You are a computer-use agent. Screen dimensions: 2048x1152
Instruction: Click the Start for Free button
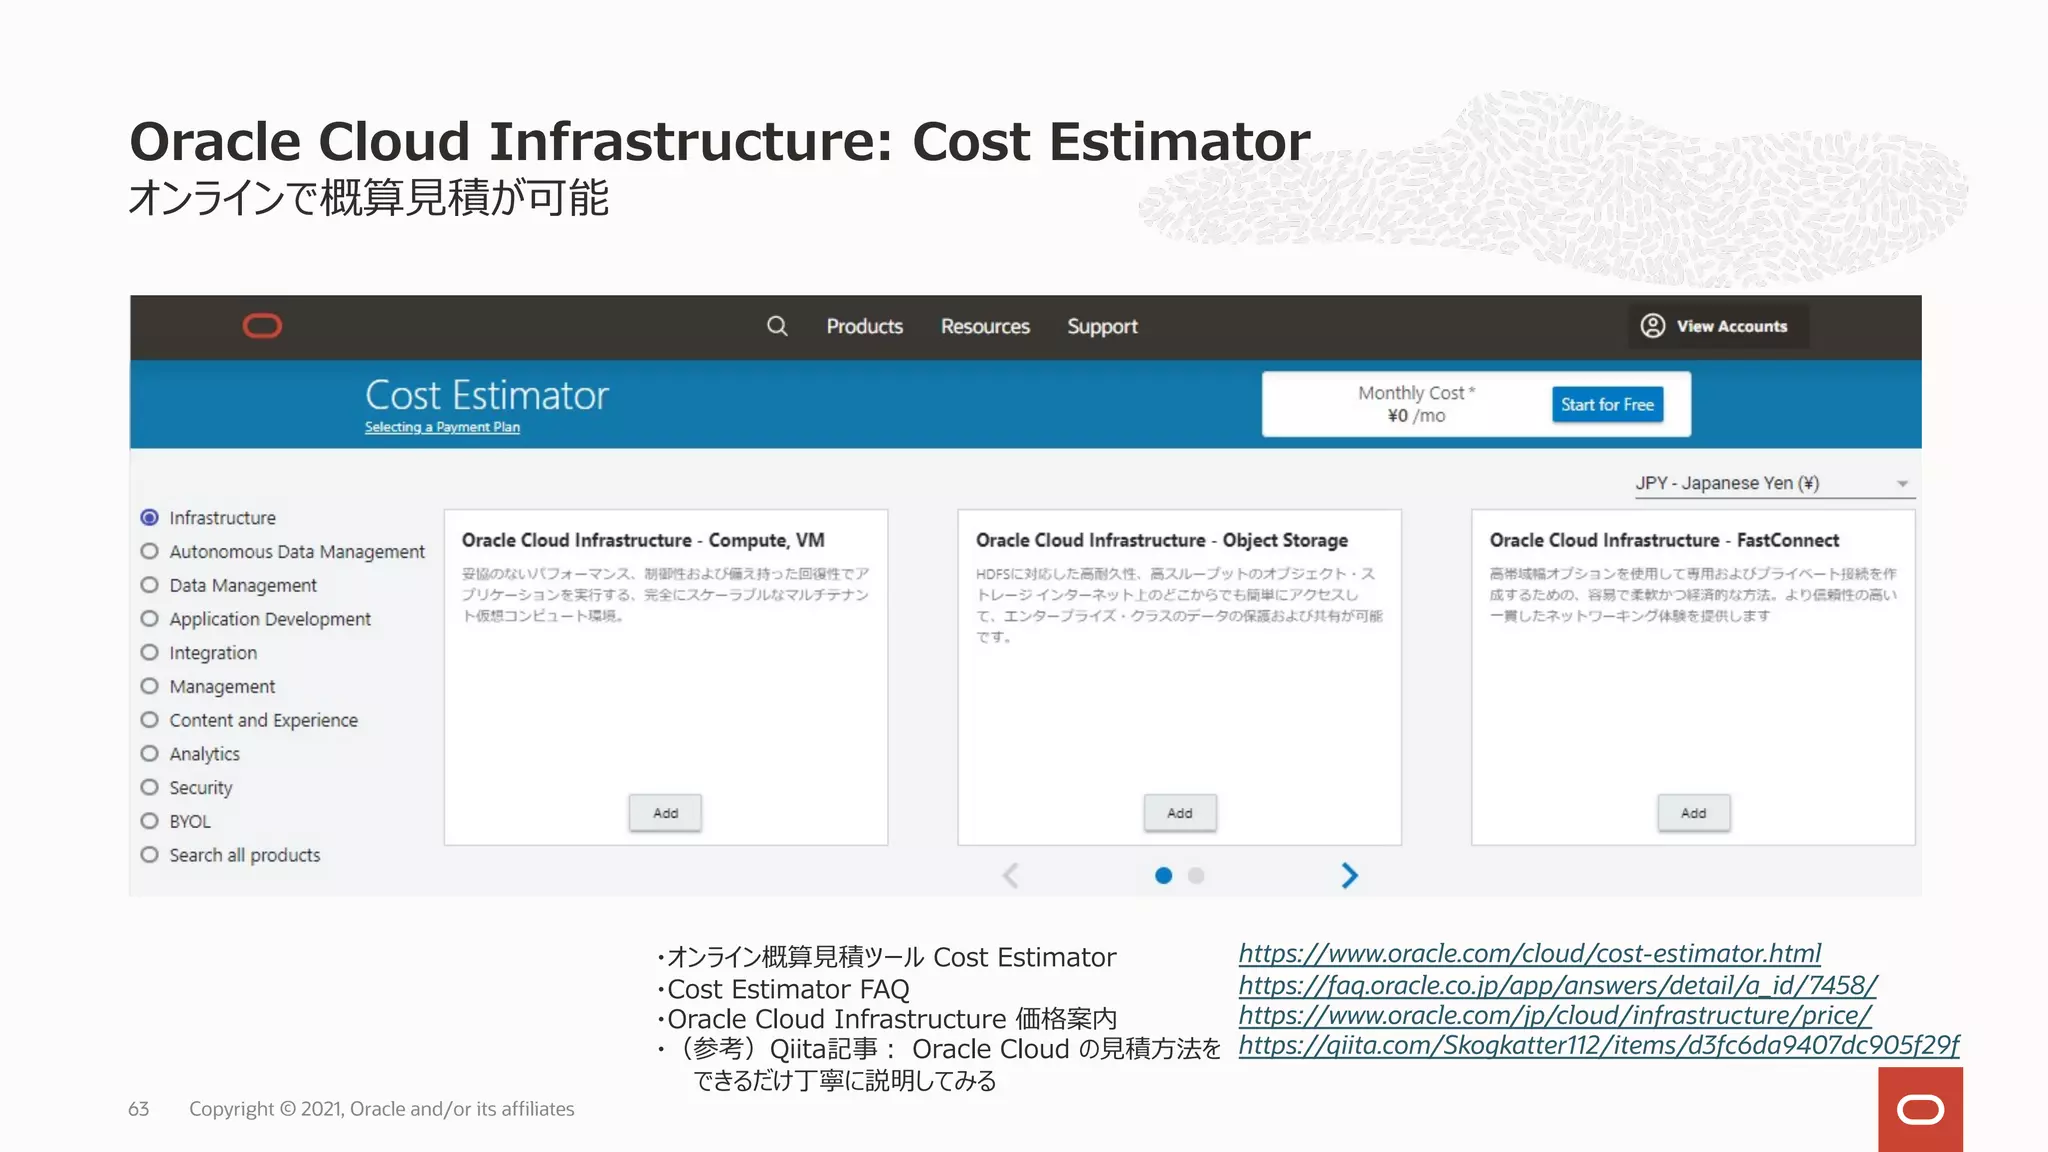(x=1607, y=405)
